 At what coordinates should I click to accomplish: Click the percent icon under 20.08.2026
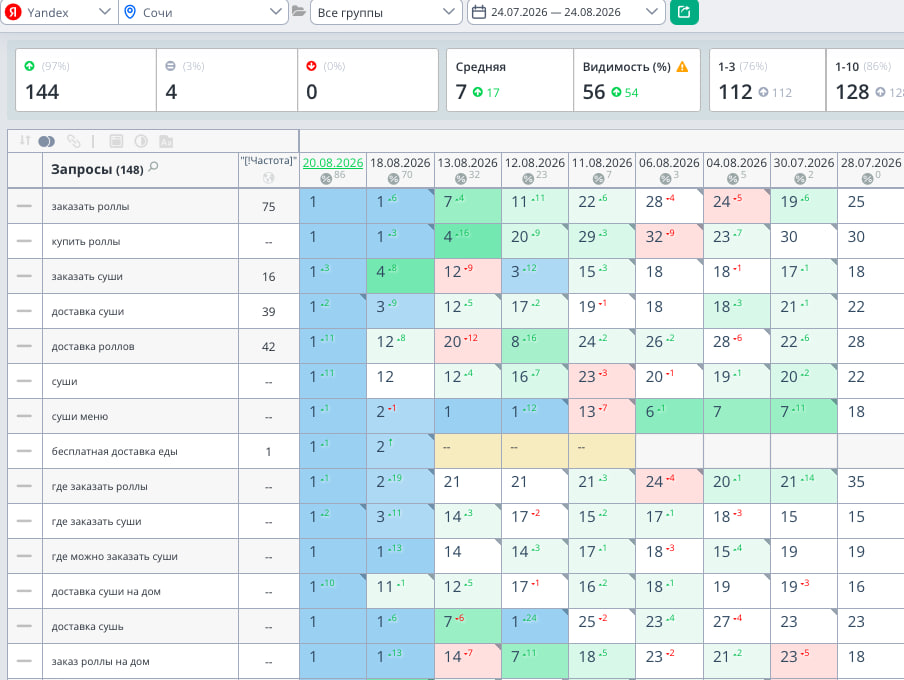click(x=326, y=179)
